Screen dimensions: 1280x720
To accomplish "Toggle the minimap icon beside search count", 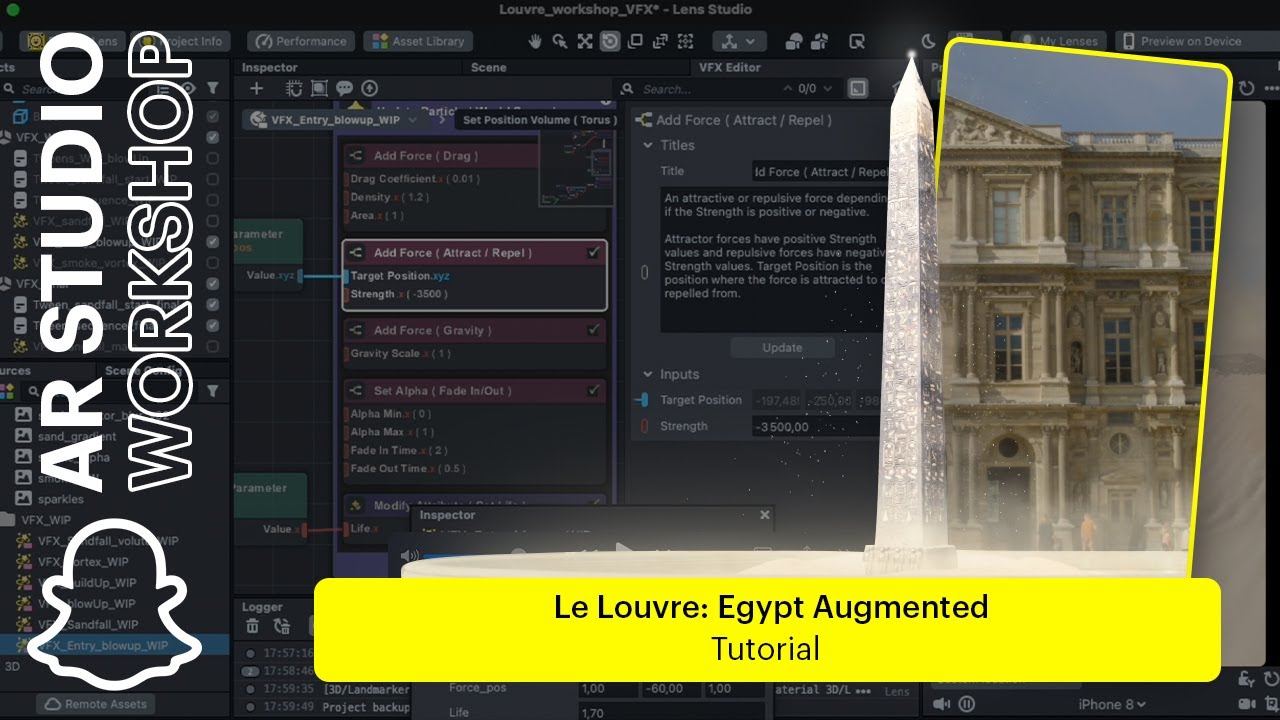I will click(858, 88).
